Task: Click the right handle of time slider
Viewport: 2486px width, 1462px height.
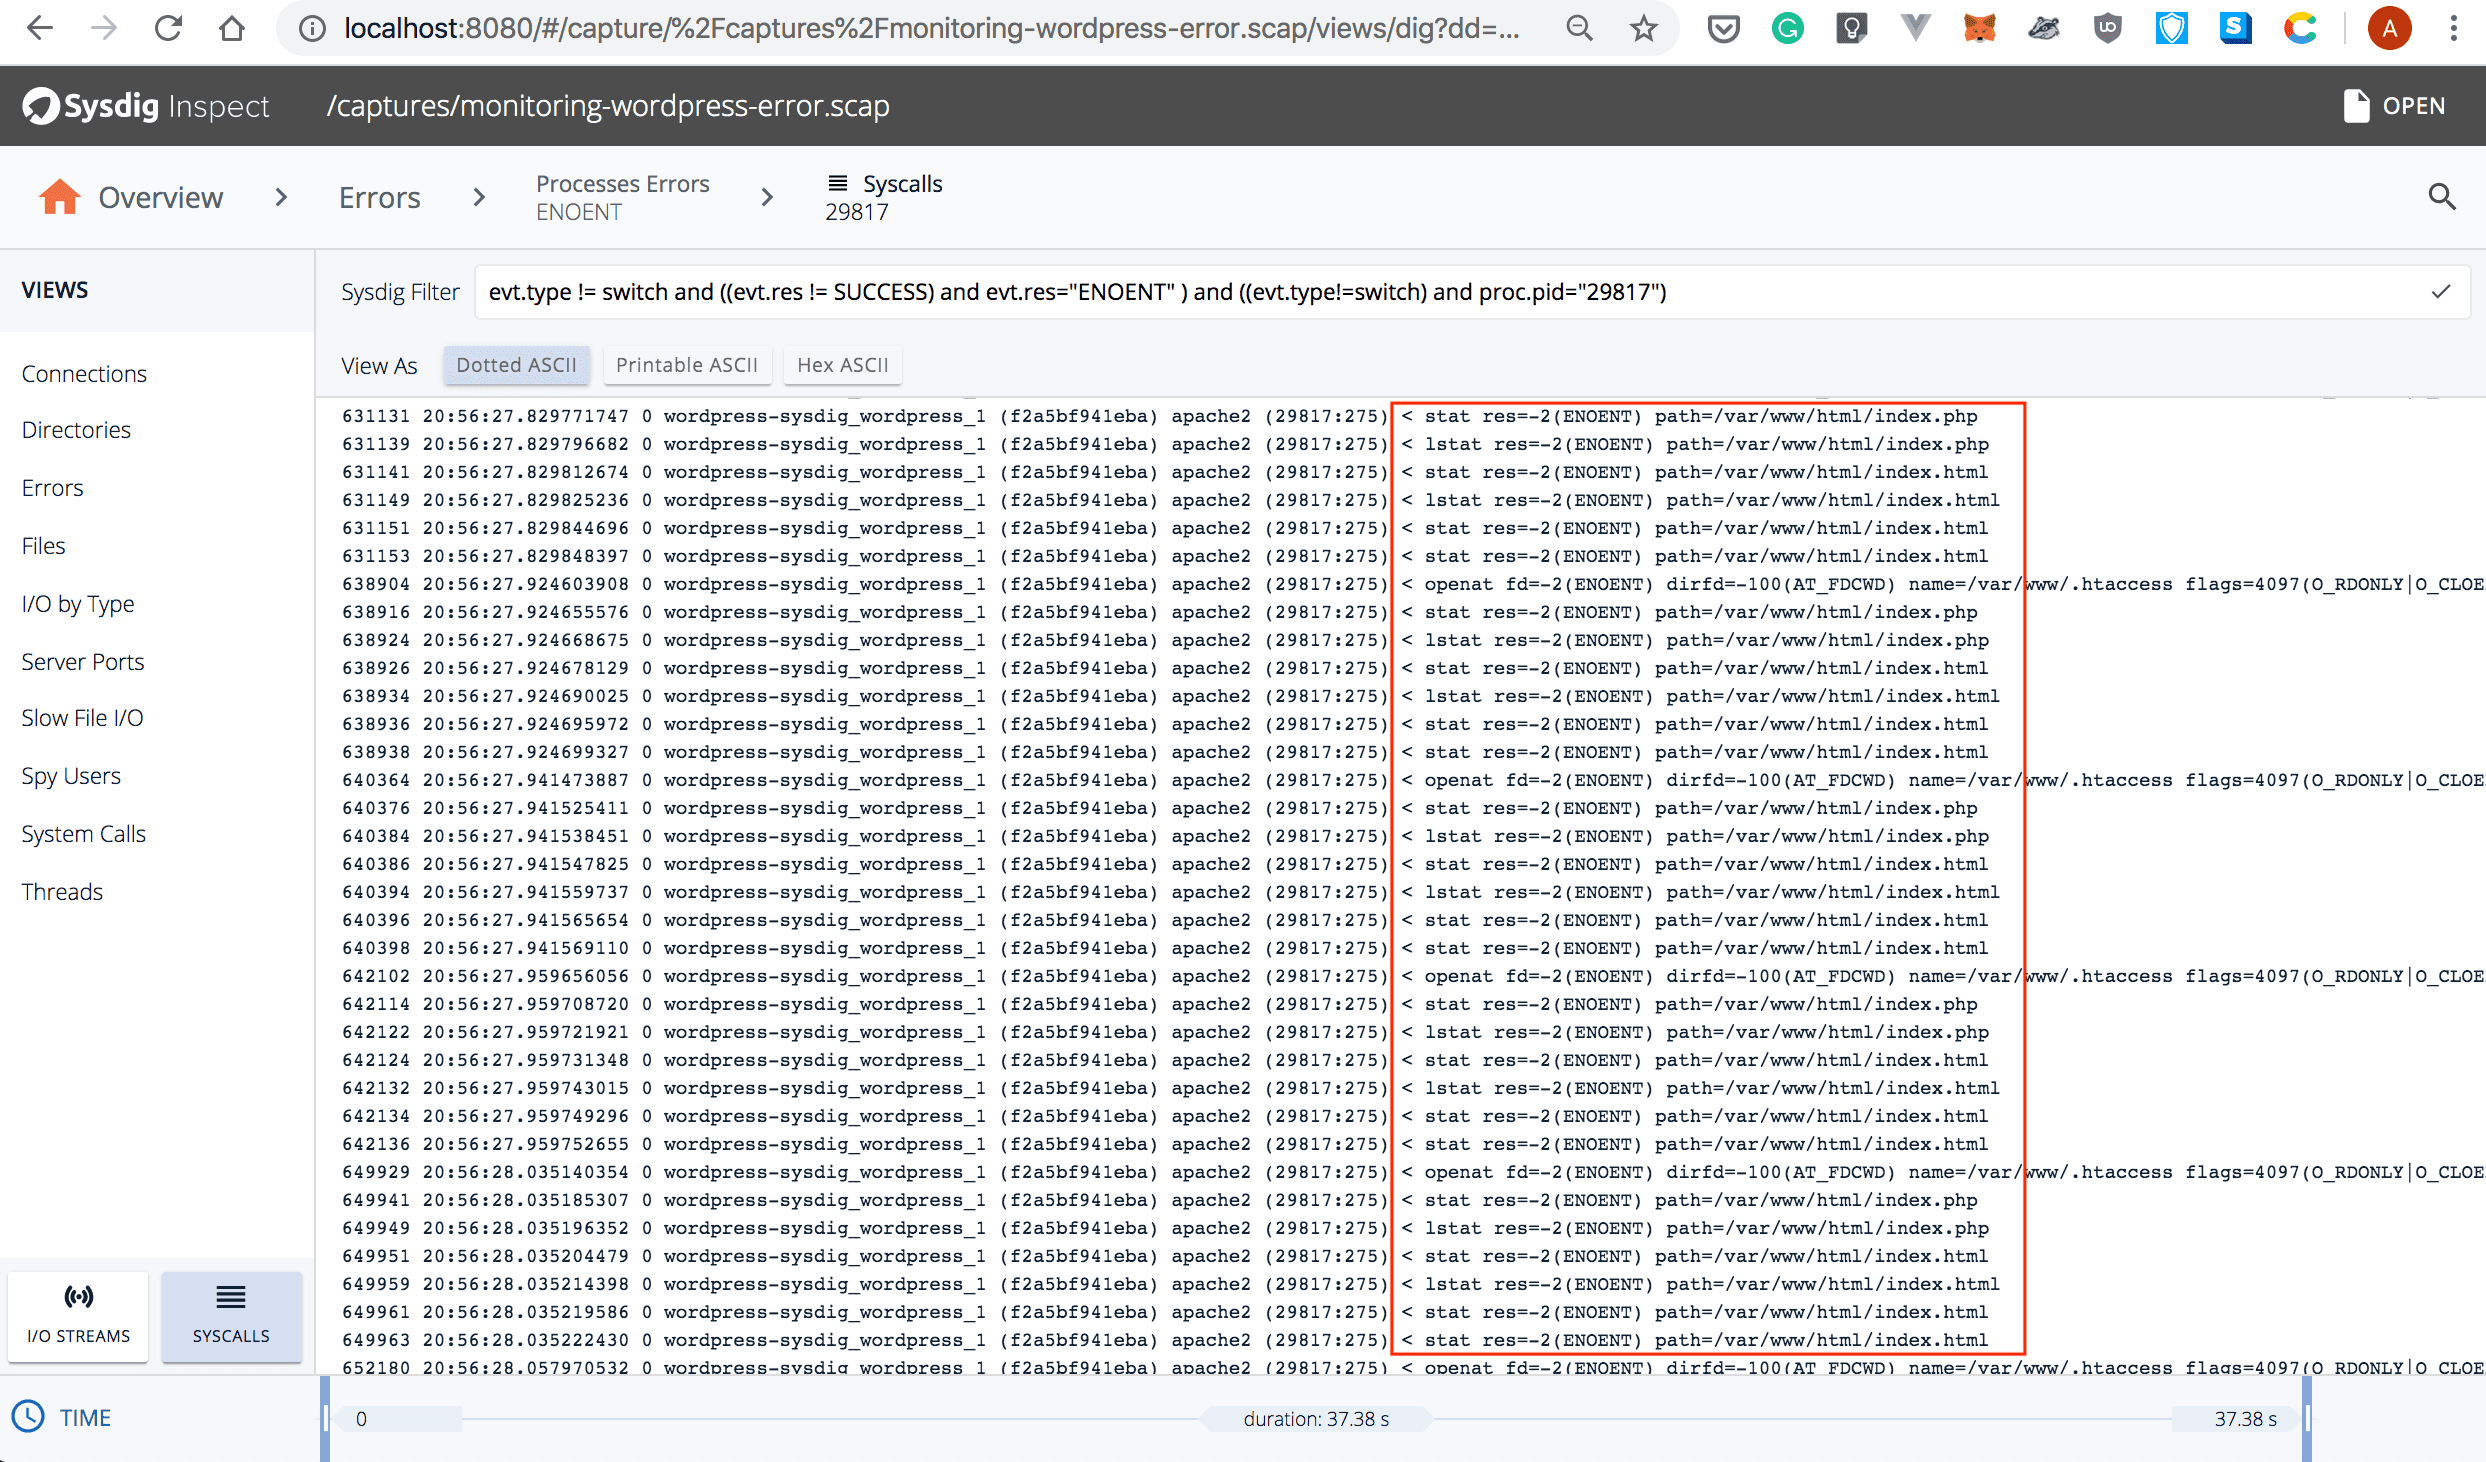Action: coord(2306,1418)
